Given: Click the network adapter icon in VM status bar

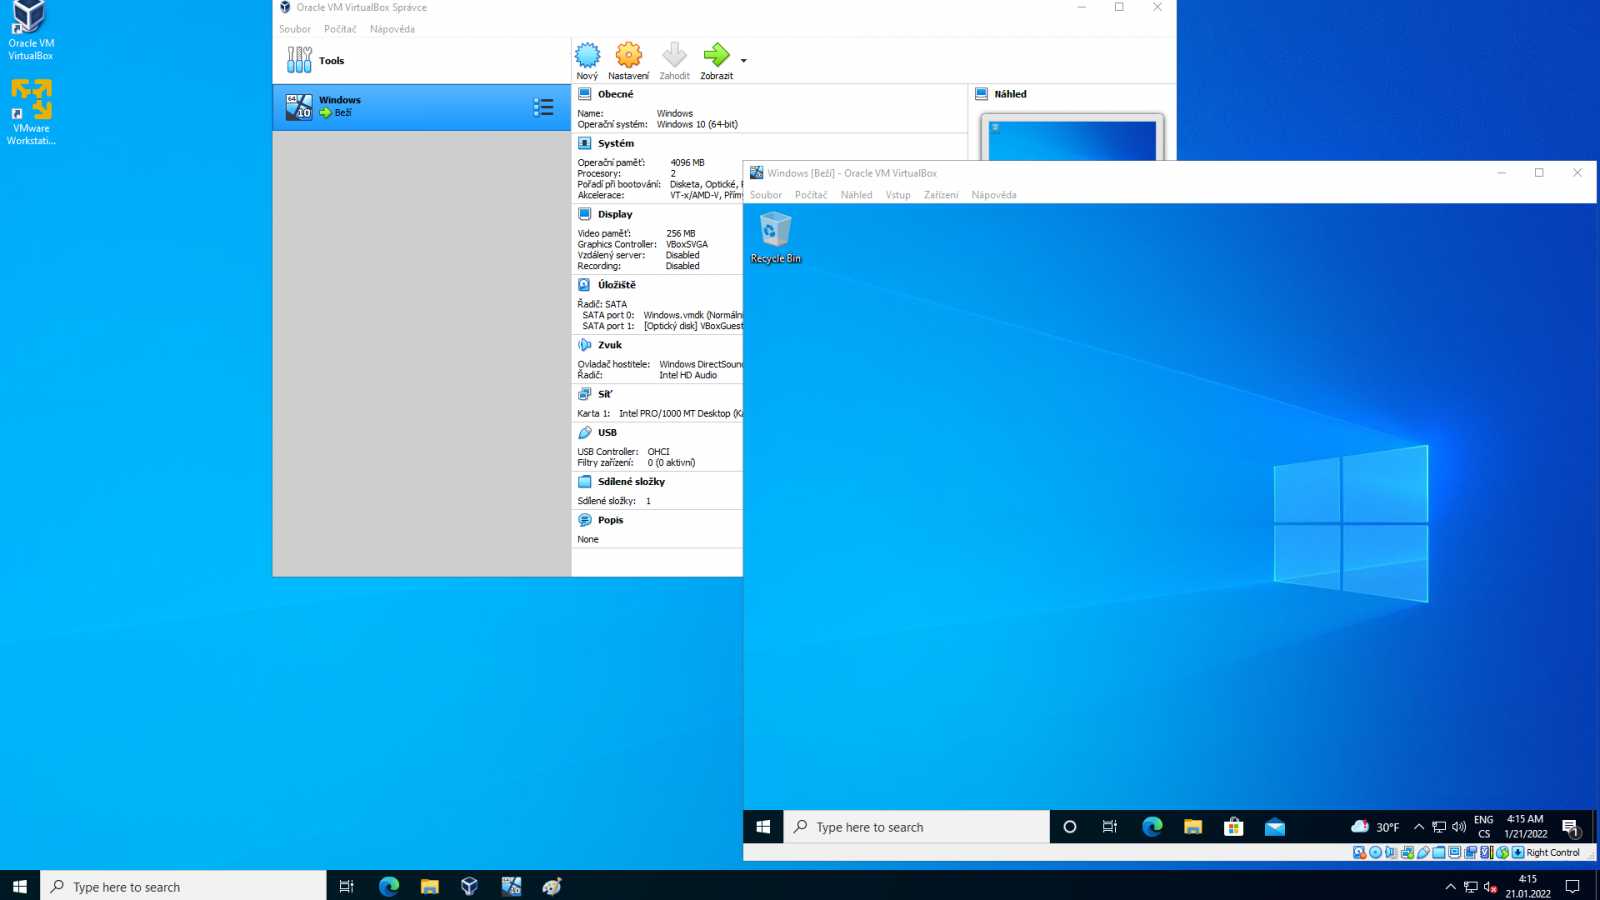Looking at the screenshot, I should [1407, 853].
